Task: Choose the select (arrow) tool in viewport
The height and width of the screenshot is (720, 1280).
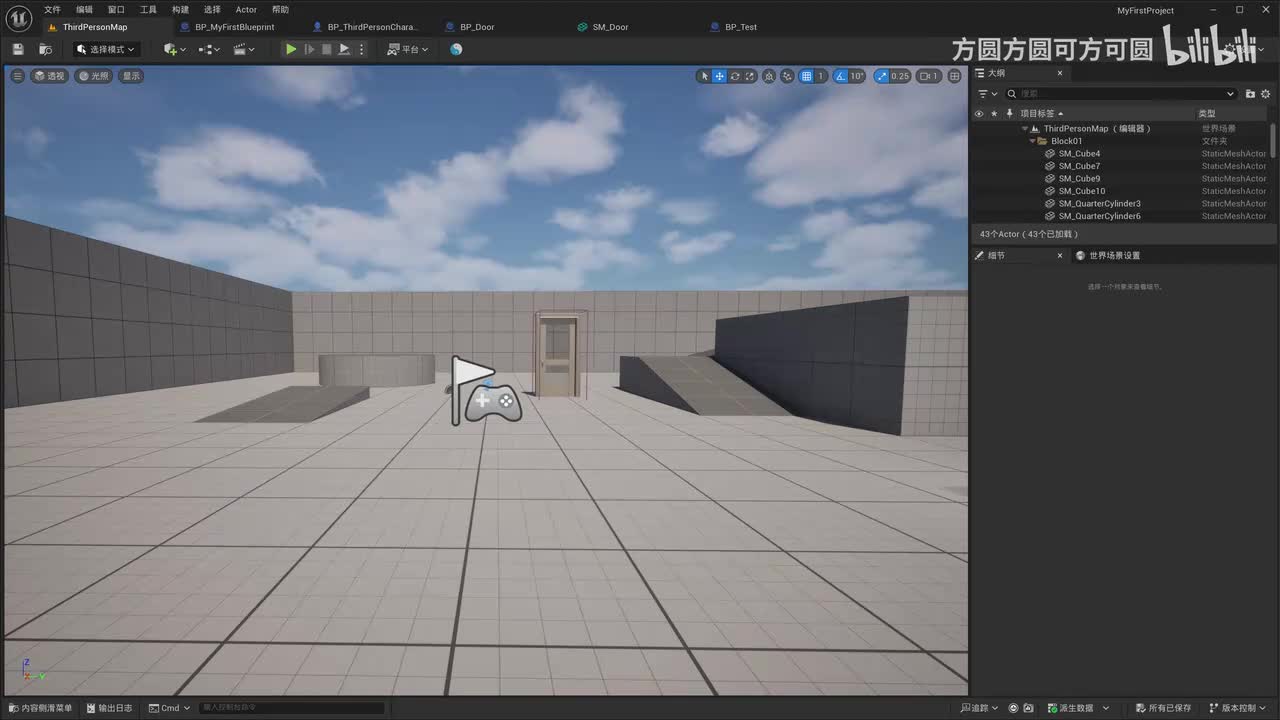Action: pos(704,76)
